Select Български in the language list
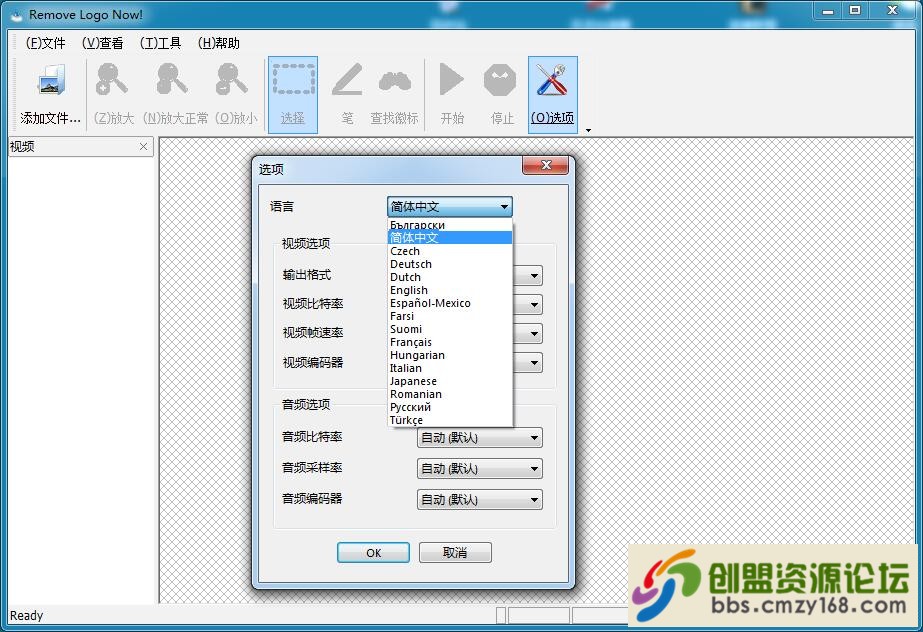Screen dimensions: 923x632 click(450, 225)
